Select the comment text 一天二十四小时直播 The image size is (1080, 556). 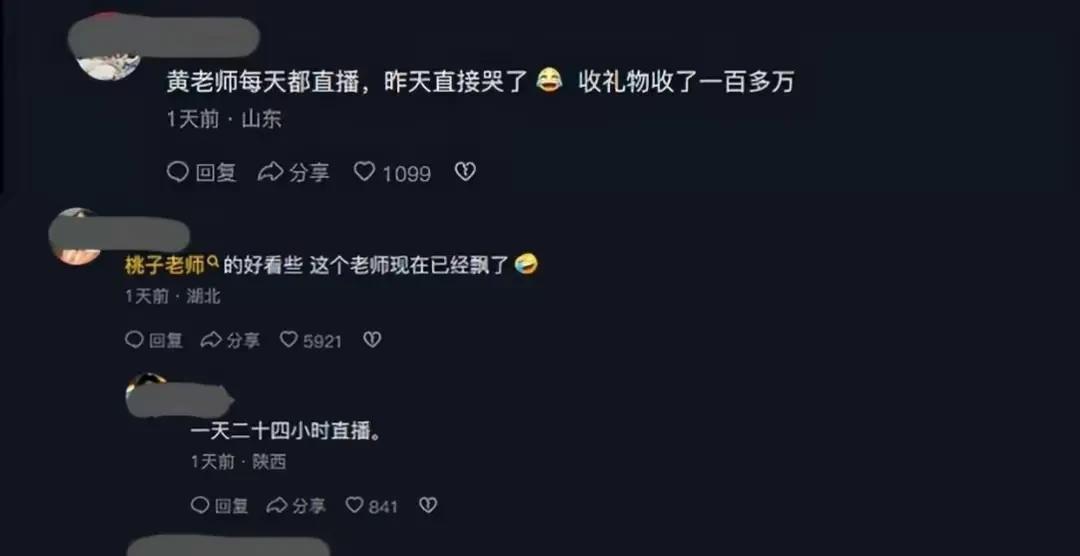tap(285, 433)
